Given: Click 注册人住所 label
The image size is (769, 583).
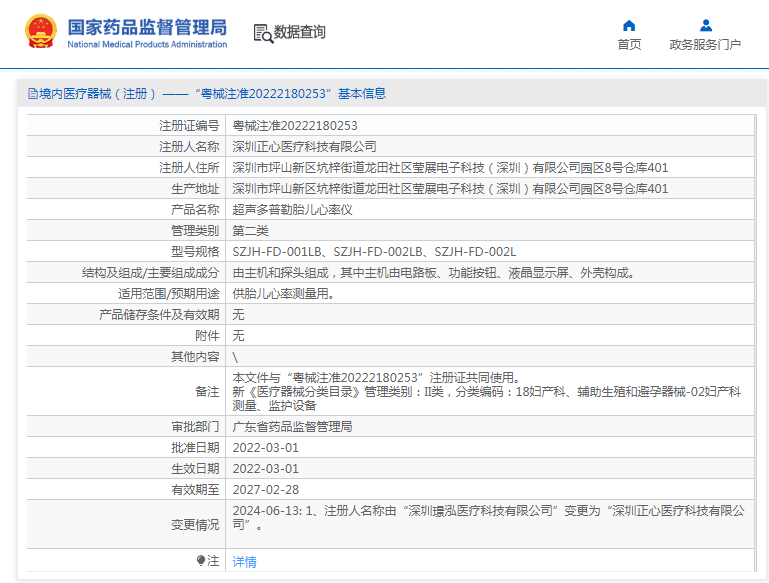Looking at the screenshot, I should pos(189,168).
